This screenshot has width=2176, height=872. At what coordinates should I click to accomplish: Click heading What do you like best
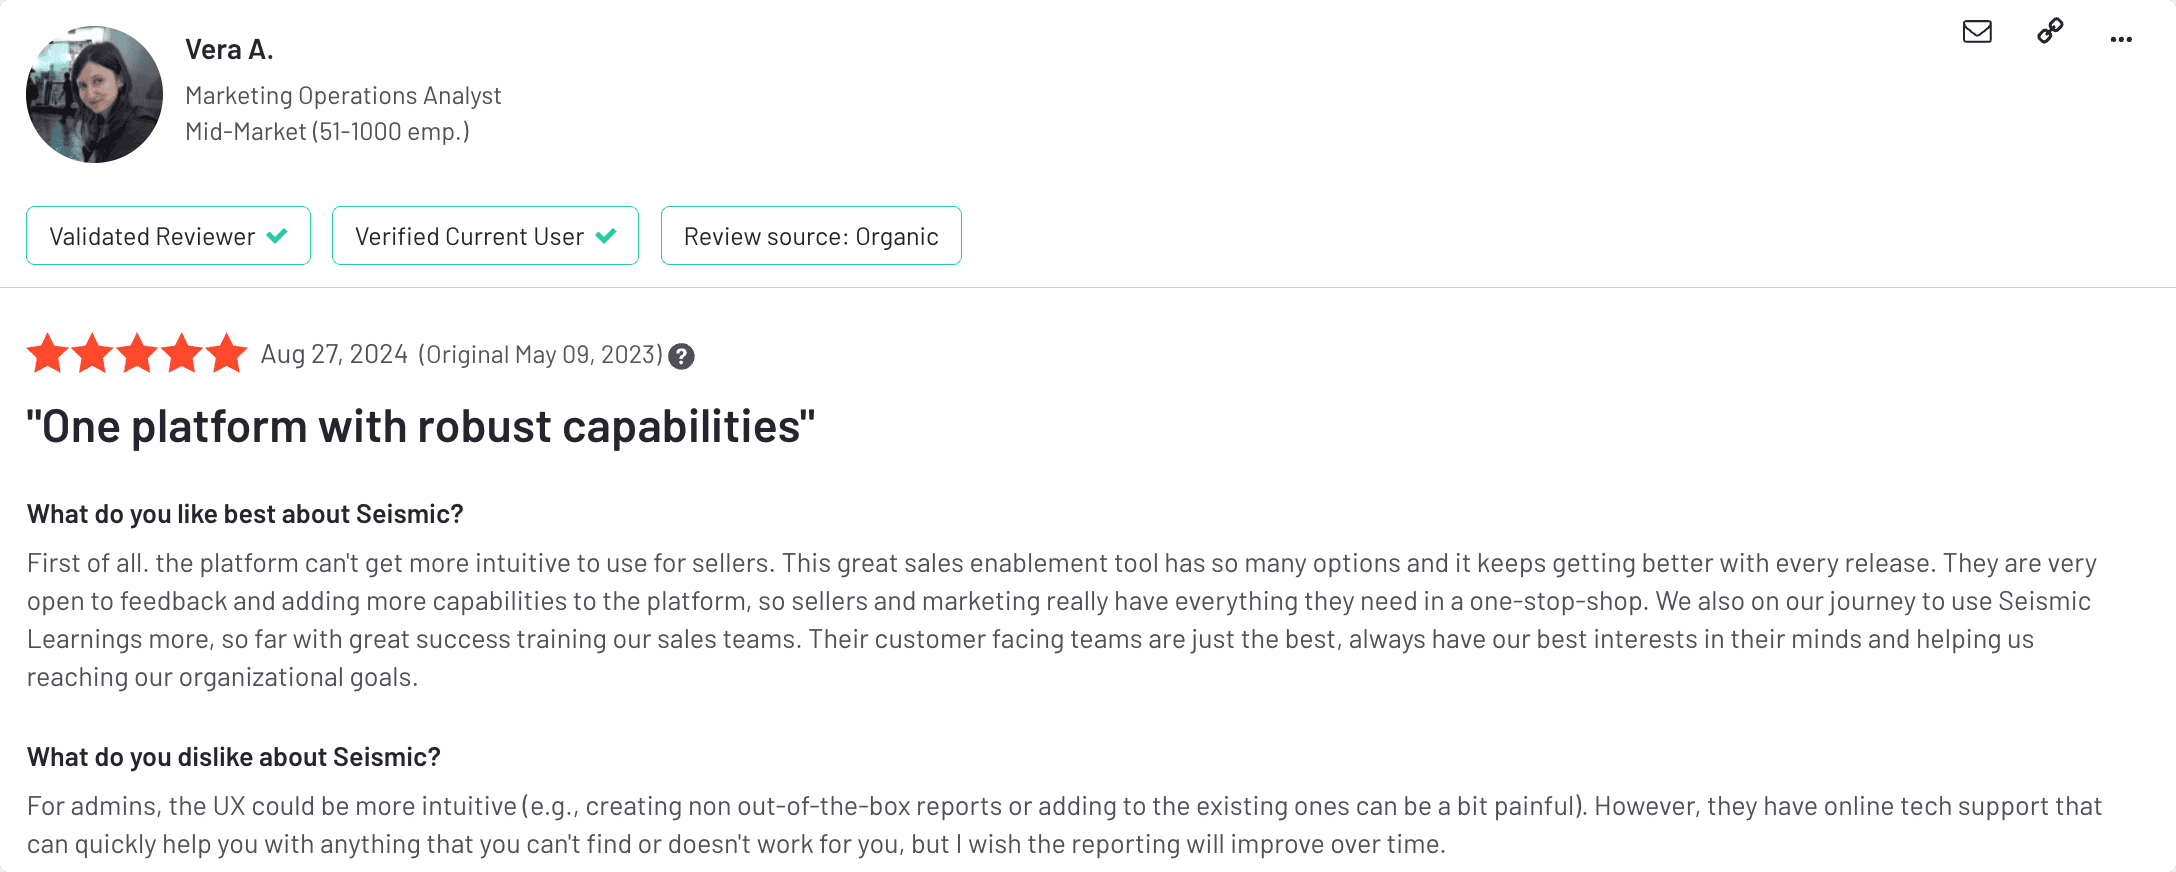[245, 514]
